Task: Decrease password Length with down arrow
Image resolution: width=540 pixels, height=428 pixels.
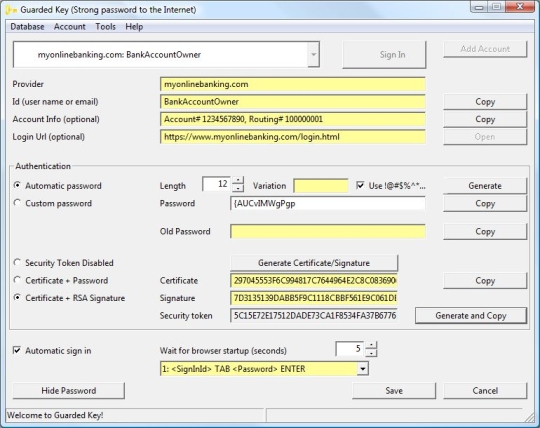Action: pos(238,188)
